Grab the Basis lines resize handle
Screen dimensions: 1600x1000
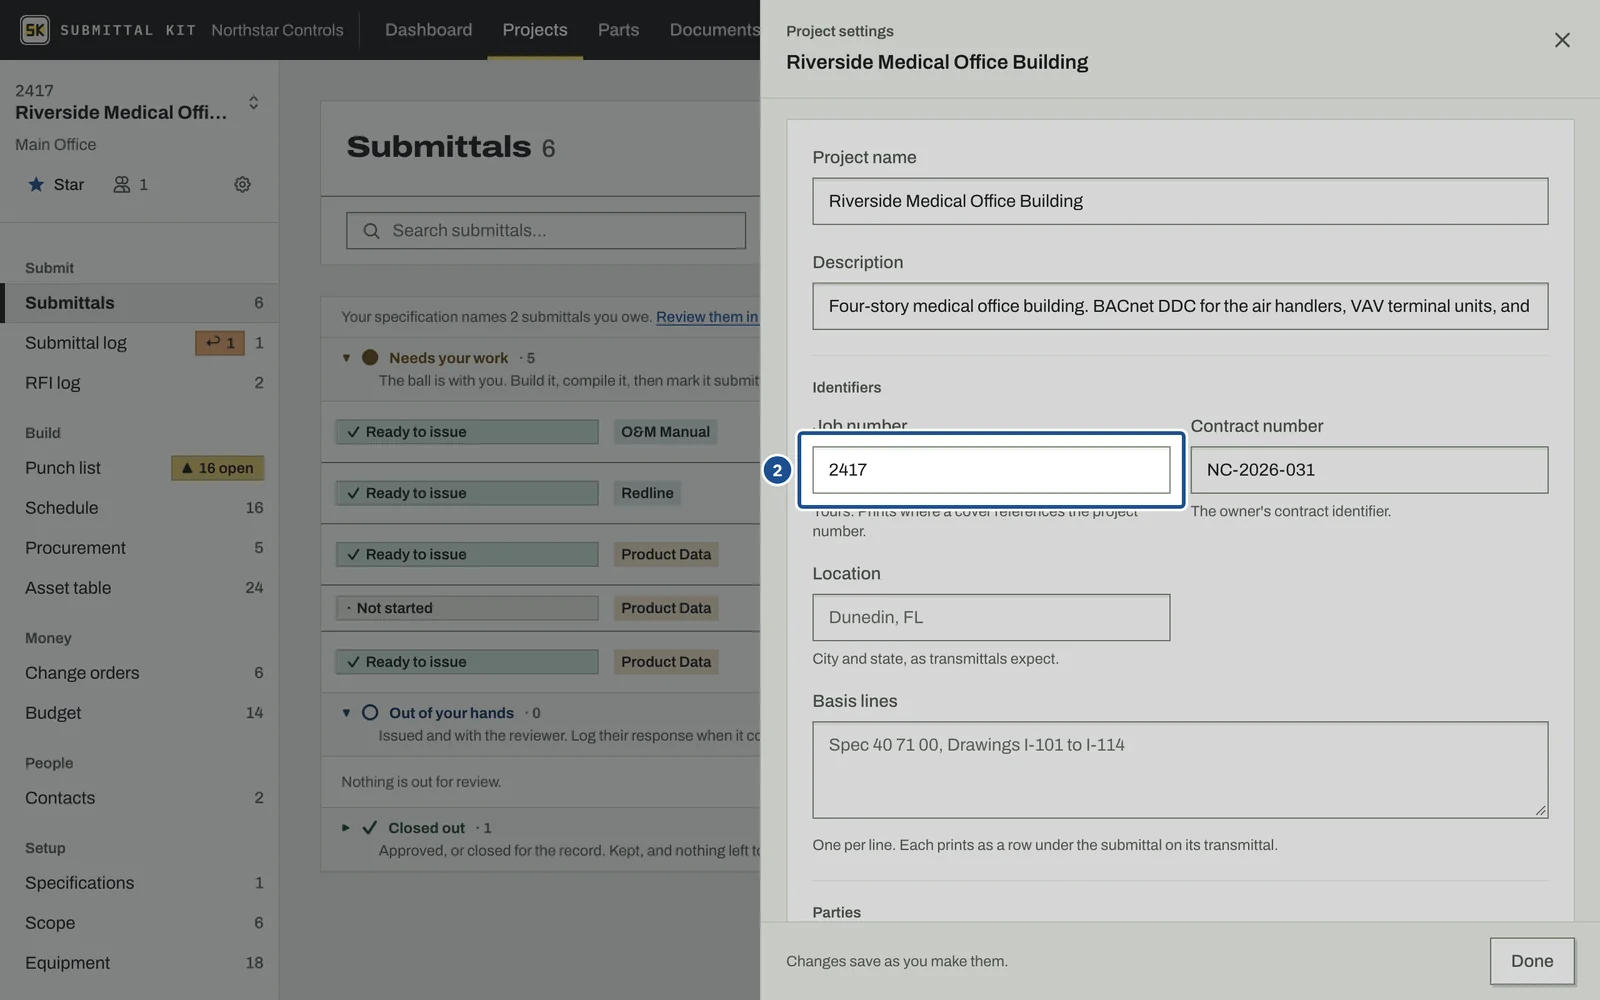pyautogui.click(x=1541, y=811)
